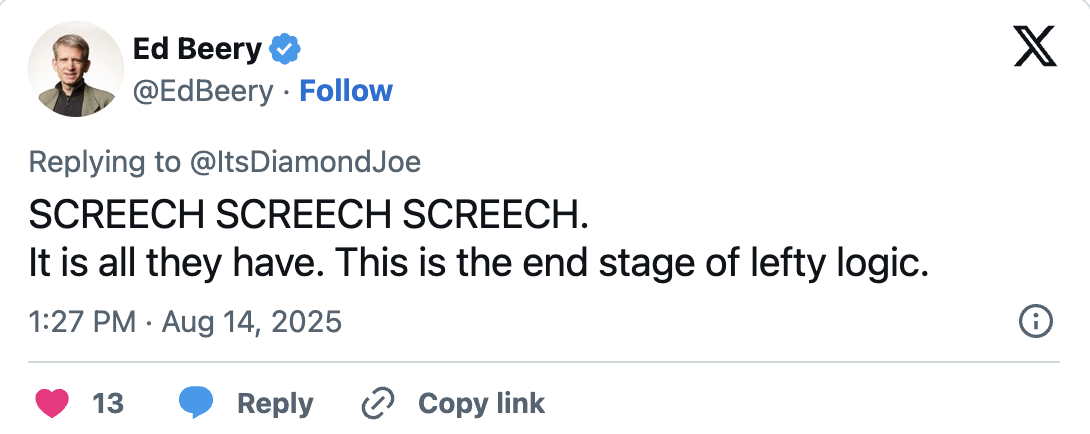Open the info circle icon
This screenshot has height=434, width=1090.
click(x=1034, y=321)
